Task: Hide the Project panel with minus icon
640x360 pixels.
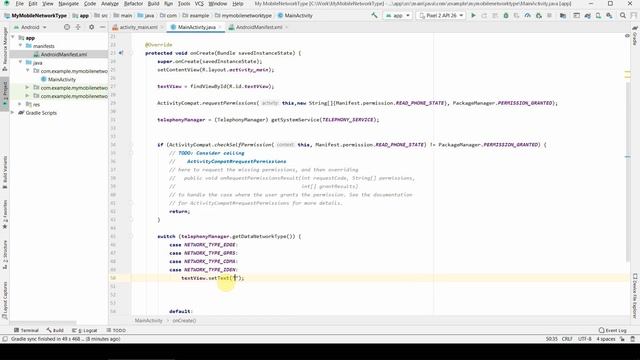Action: coord(102,27)
